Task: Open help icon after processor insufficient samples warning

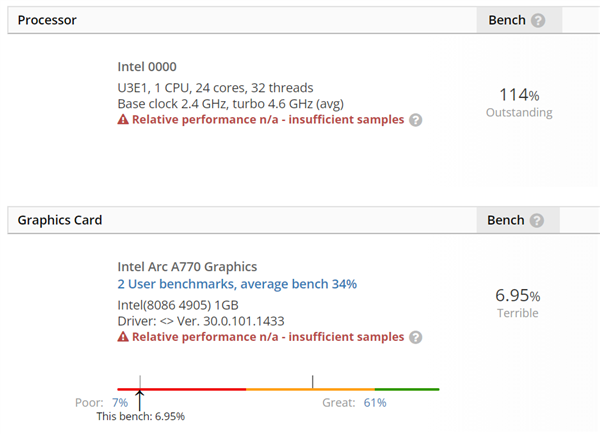Action: [416, 119]
